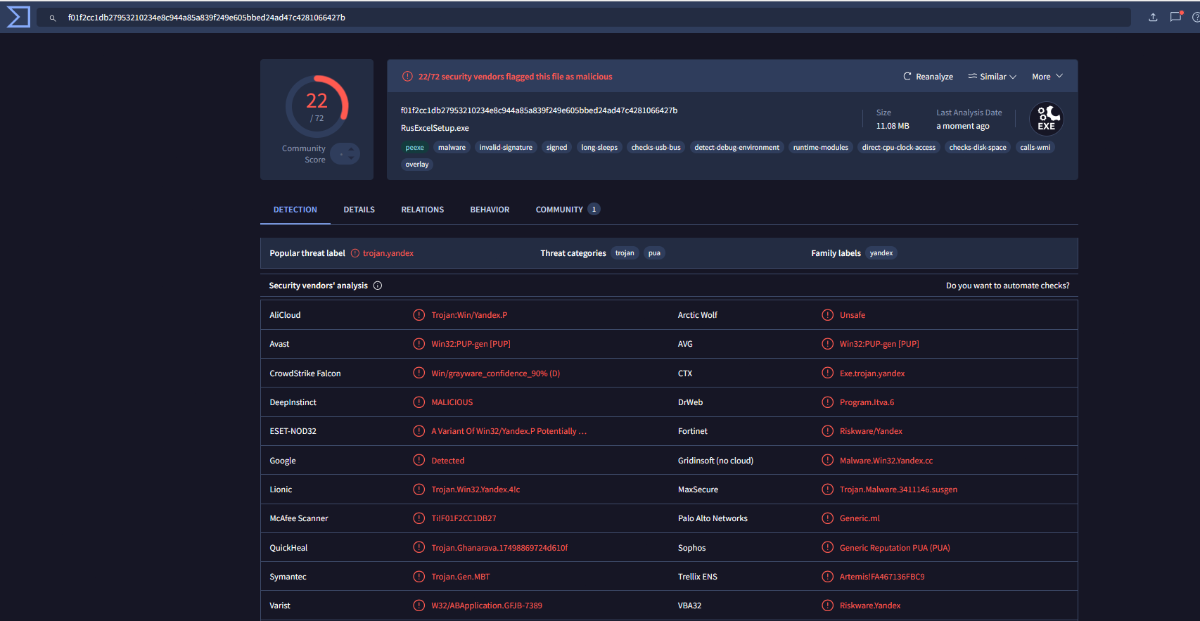Click the file hash text above RusExcelSetup.exe
1200x621 pixels.
(539, 110)
